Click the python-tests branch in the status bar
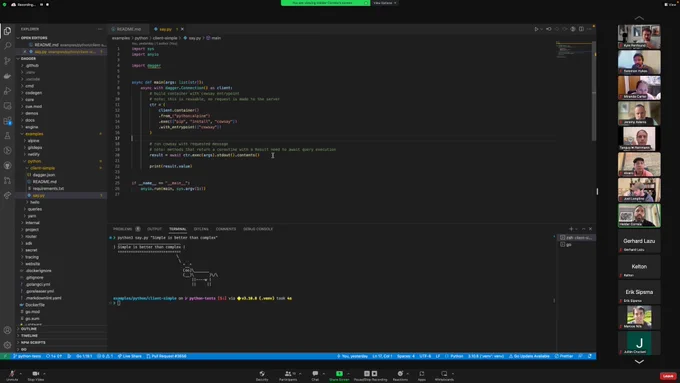This screenshot has width=680, height=383. click(x=27, y=356)
